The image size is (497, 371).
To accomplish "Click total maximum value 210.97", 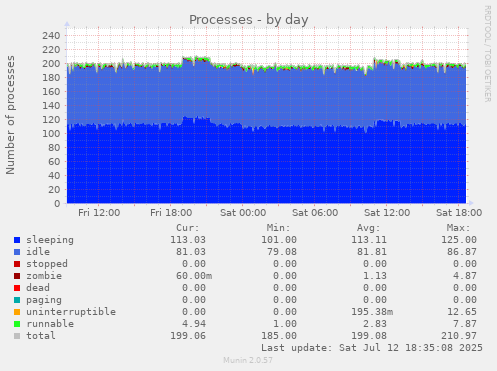I will [459, 336].
